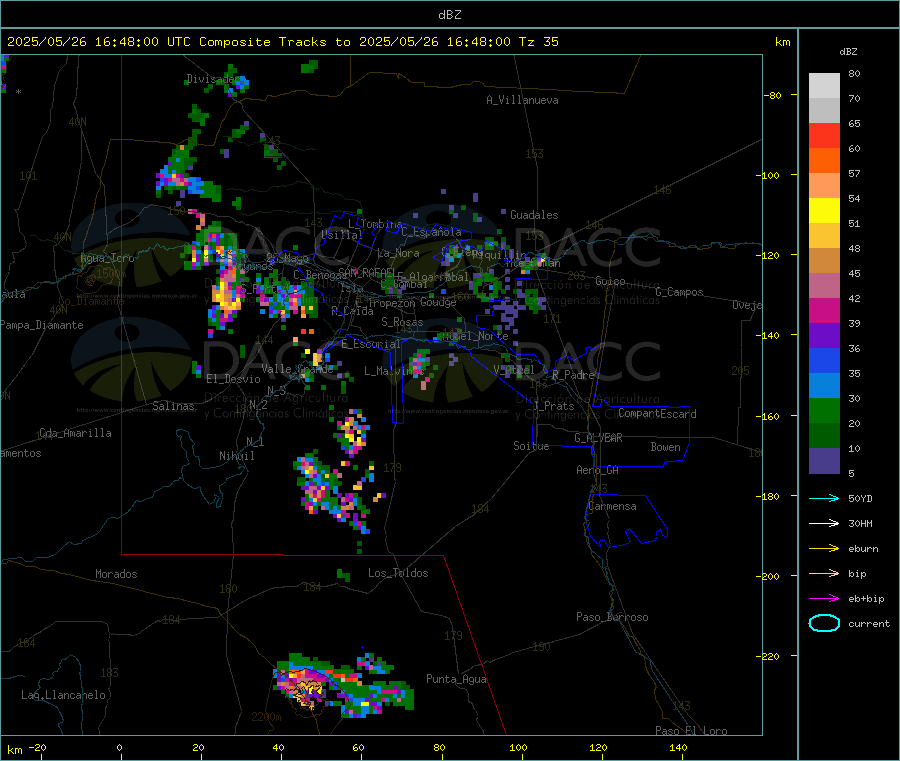Click the 'R_Padre' label

(573, 375)
